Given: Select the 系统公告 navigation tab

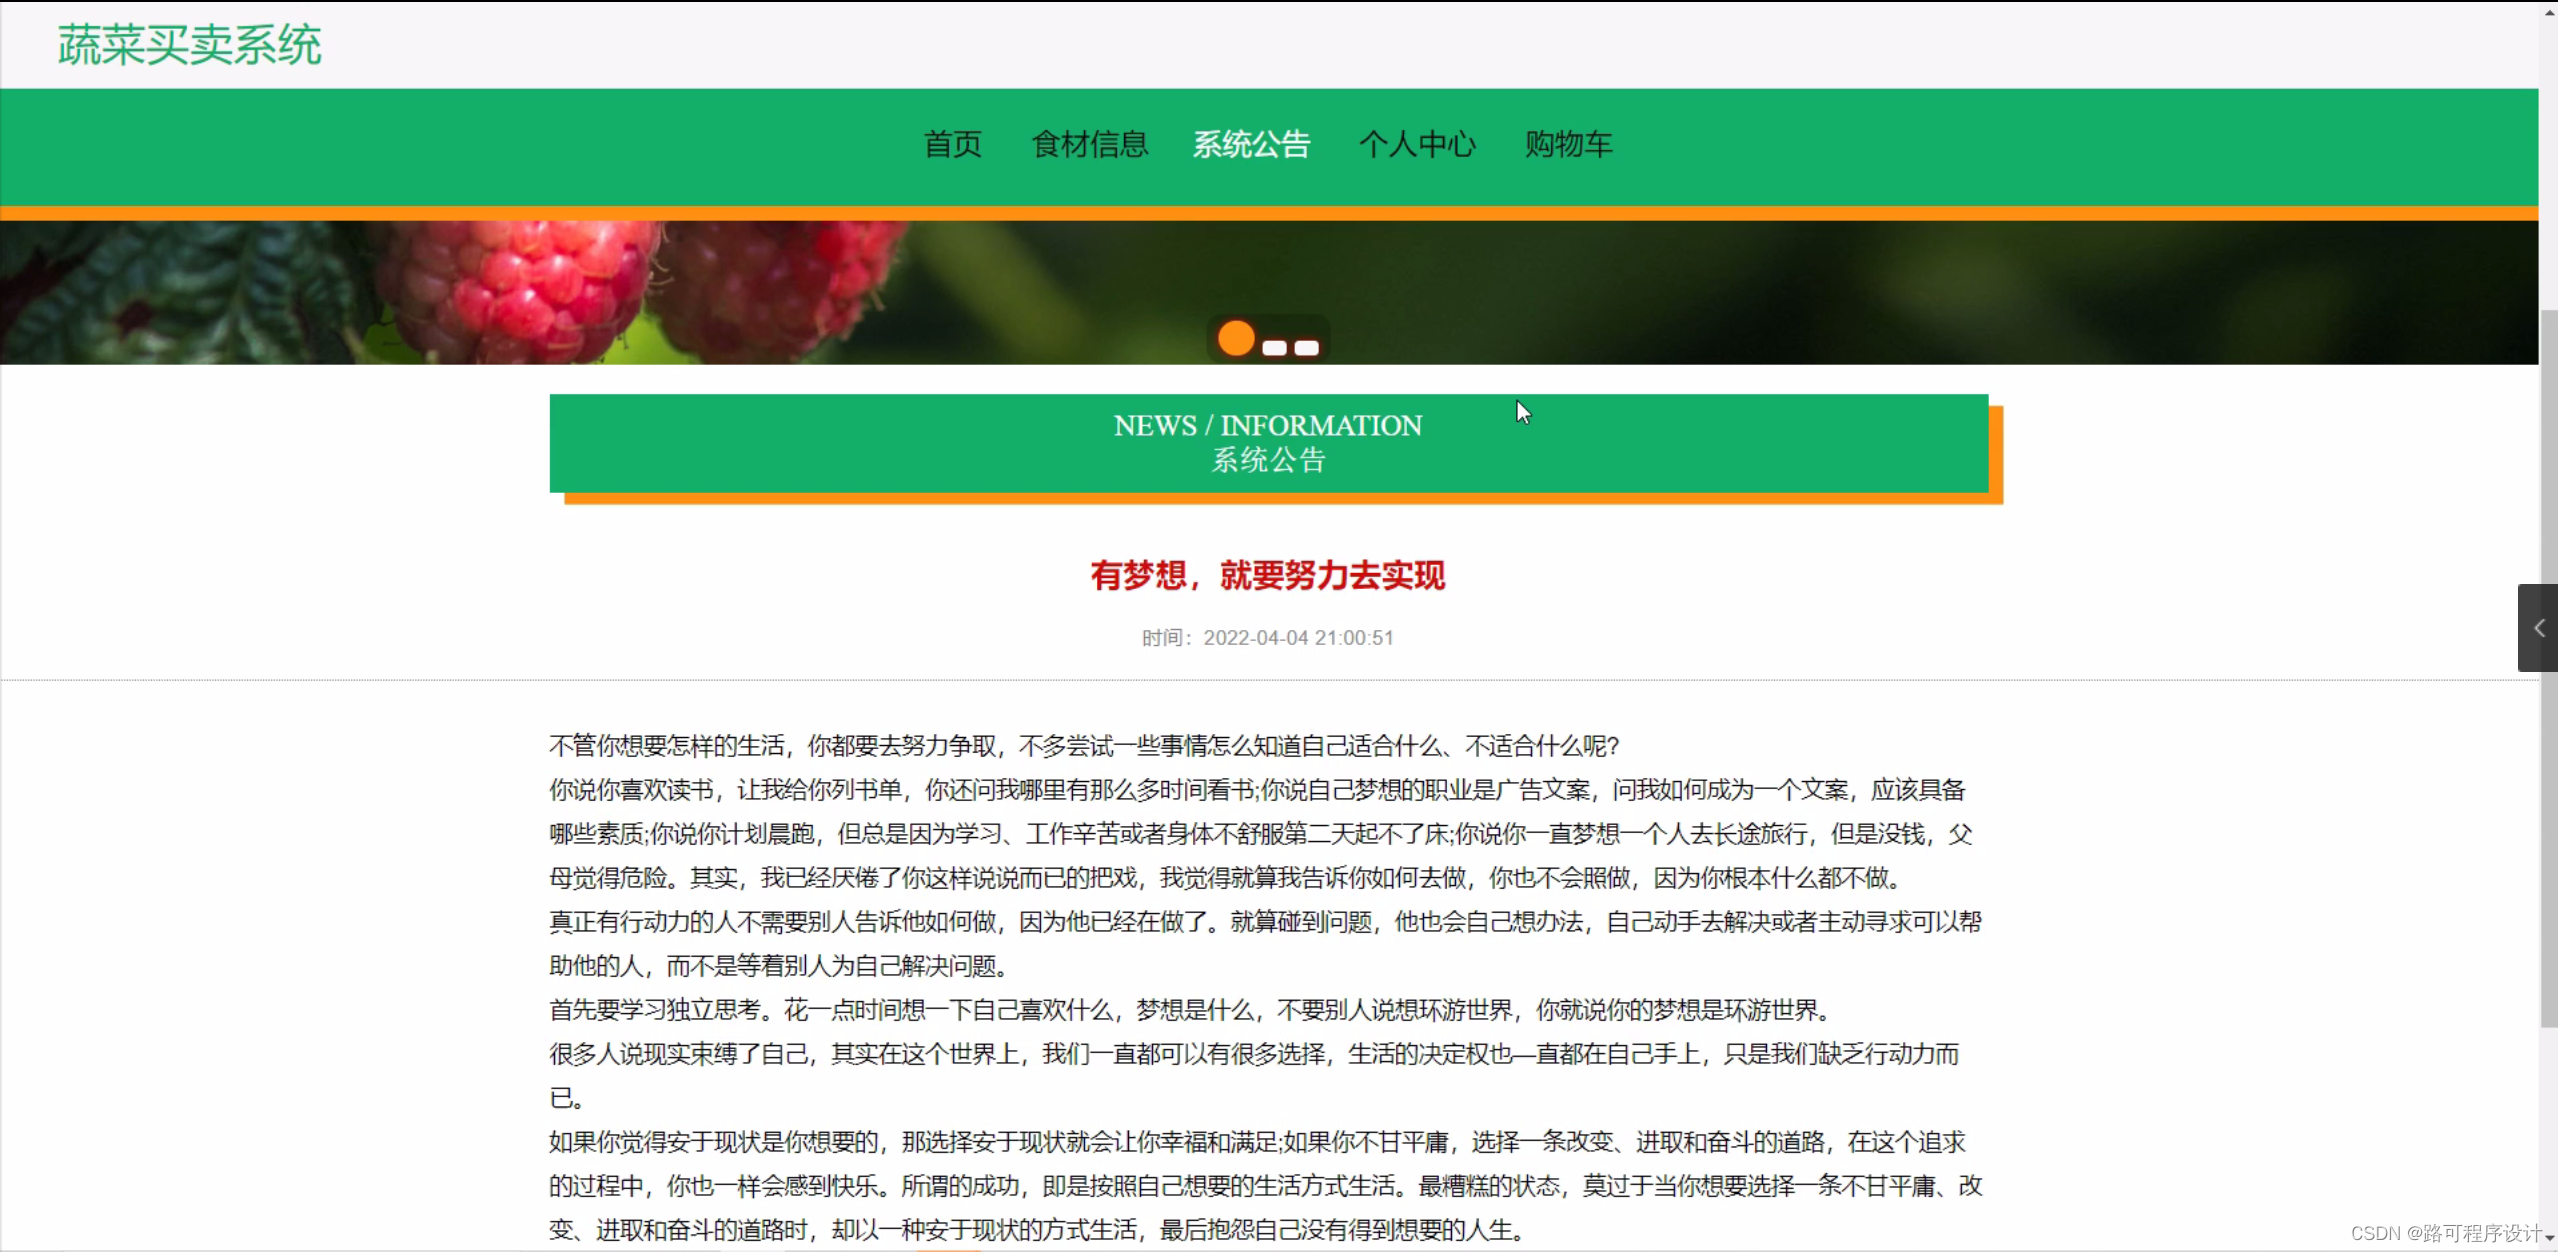Looking at the screenshot, I should tap(1251, 144).
